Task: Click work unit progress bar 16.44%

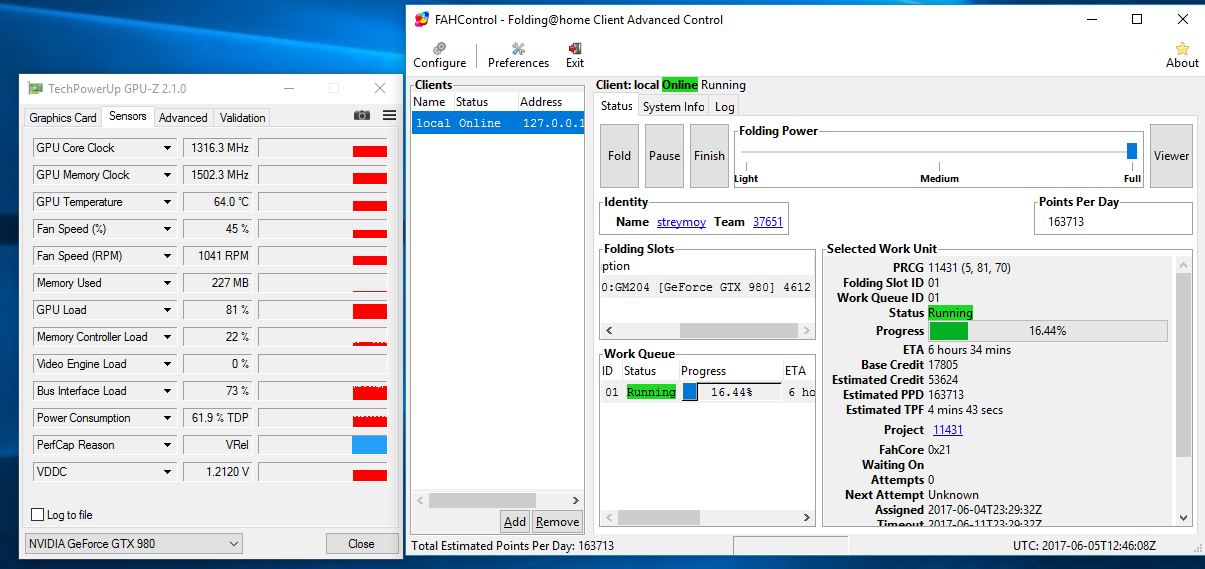Action: tap(1048, 331)
